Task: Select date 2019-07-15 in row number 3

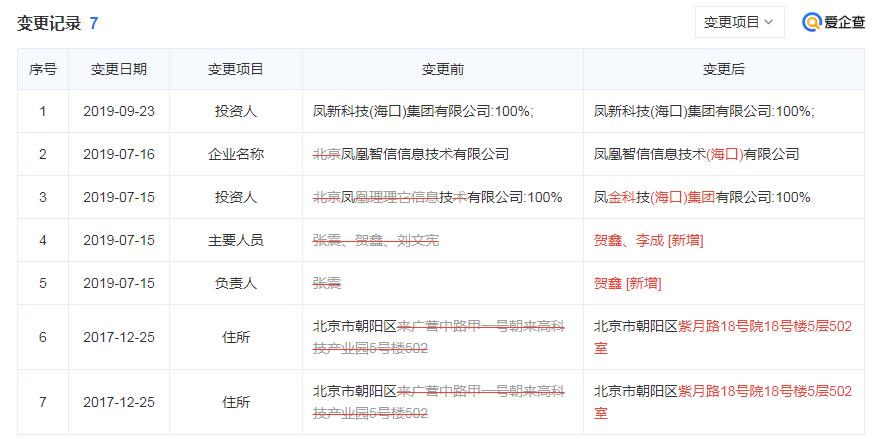Action: pos(119,197)
